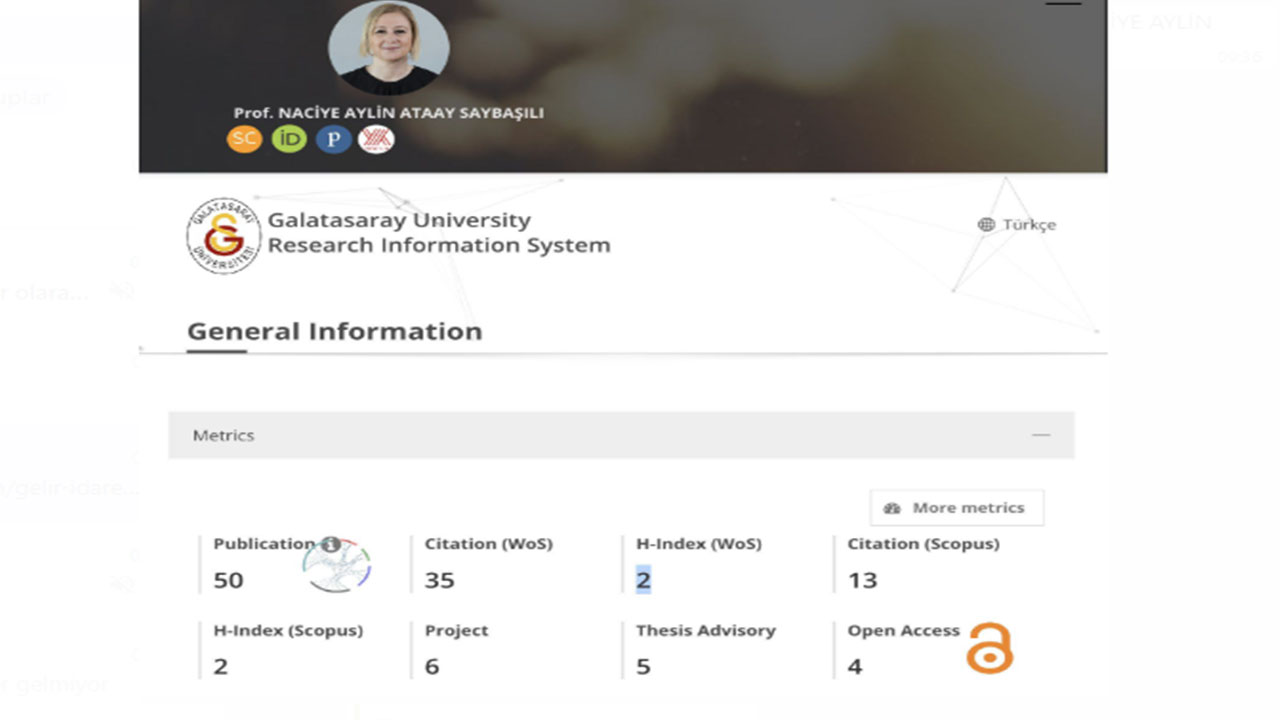Viewport: 1280px width, 720px height.
Task: Click the globe icon next to Türkçe
Action: click(x=986, y=225)
